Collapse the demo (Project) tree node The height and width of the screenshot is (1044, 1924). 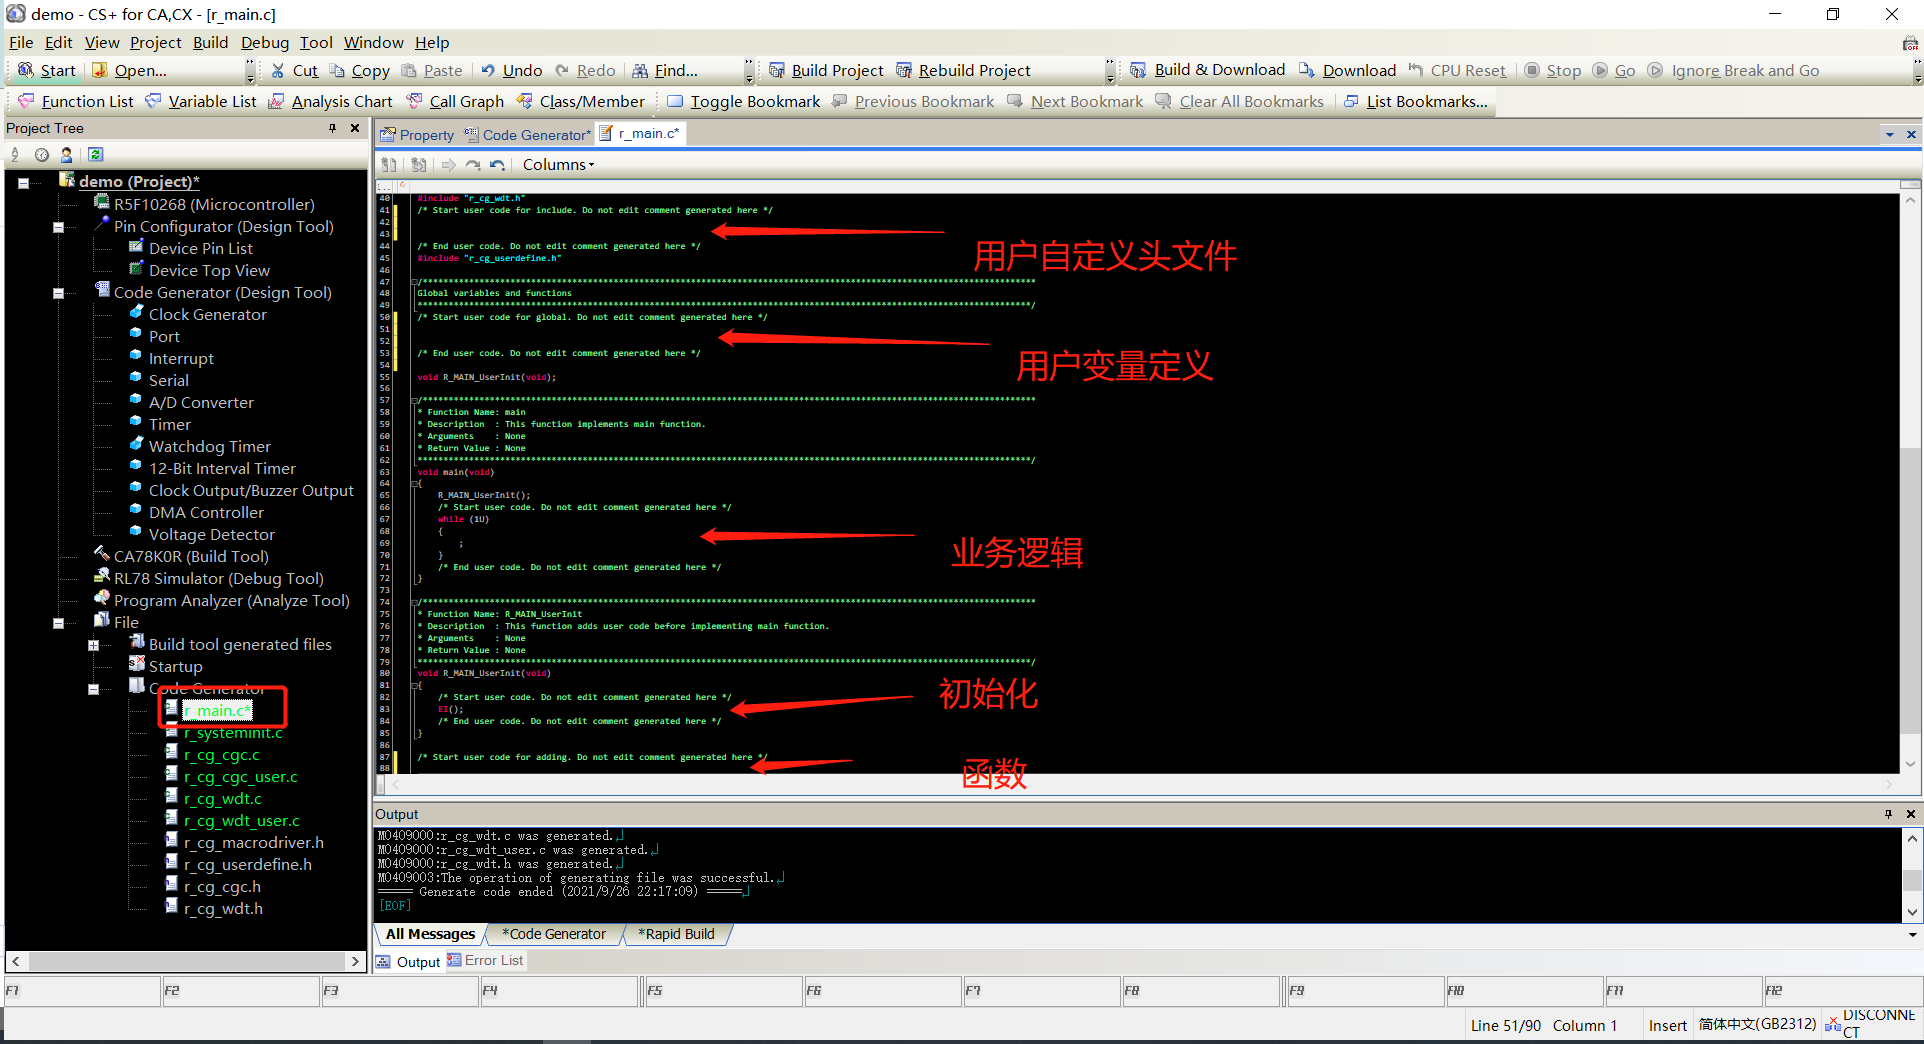[23, 183]
